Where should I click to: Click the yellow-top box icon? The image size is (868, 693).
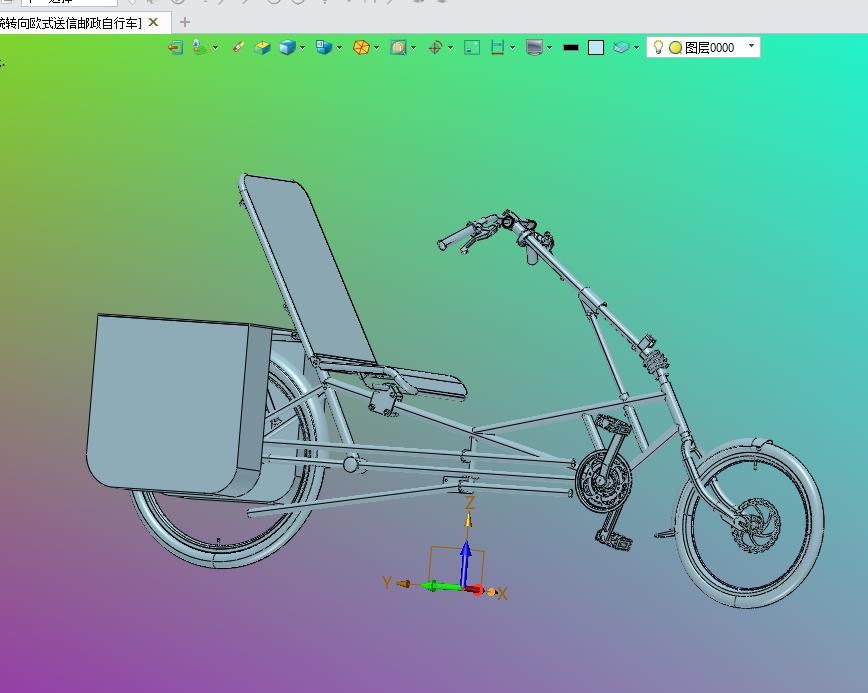[x=262, y=48]
